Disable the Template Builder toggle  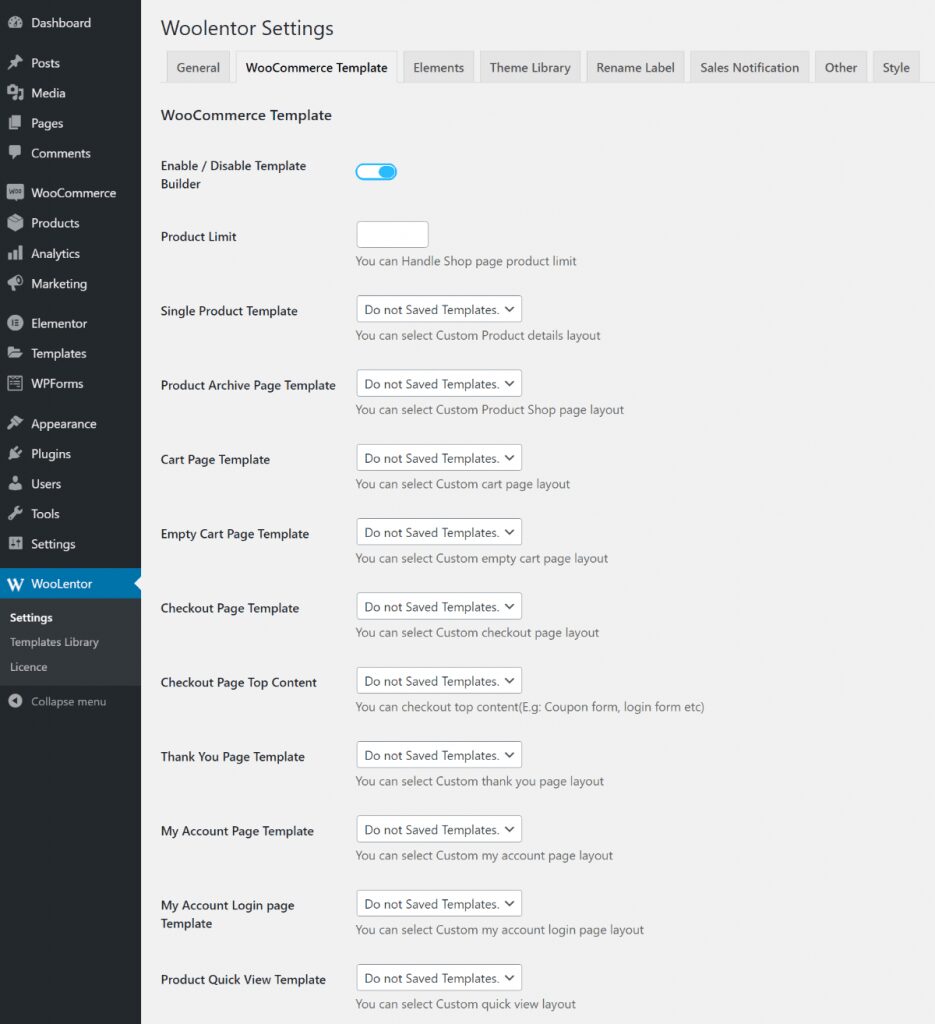(x=376, y=171)
